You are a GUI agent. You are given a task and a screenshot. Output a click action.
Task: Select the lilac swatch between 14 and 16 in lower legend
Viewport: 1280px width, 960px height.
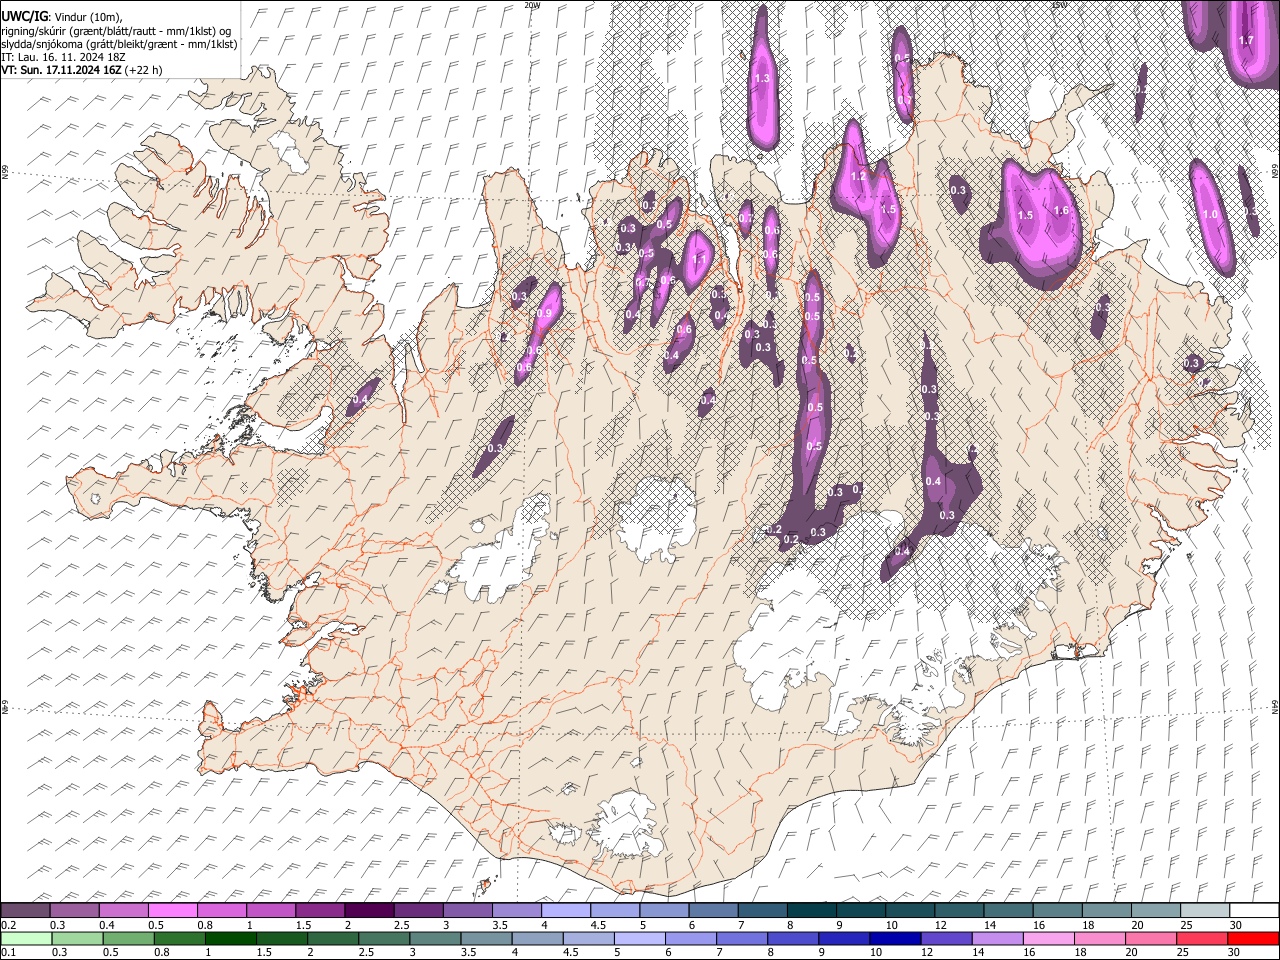click(996, 938)
